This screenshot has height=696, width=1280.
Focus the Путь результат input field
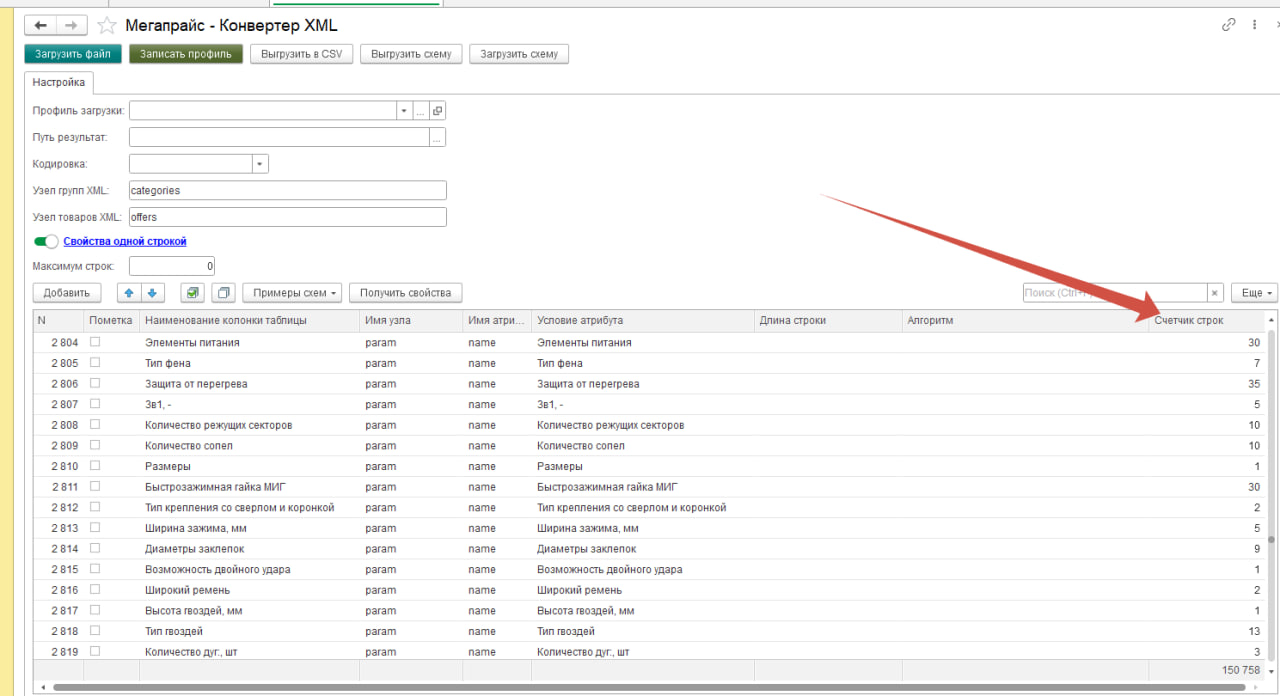[280, 138]
